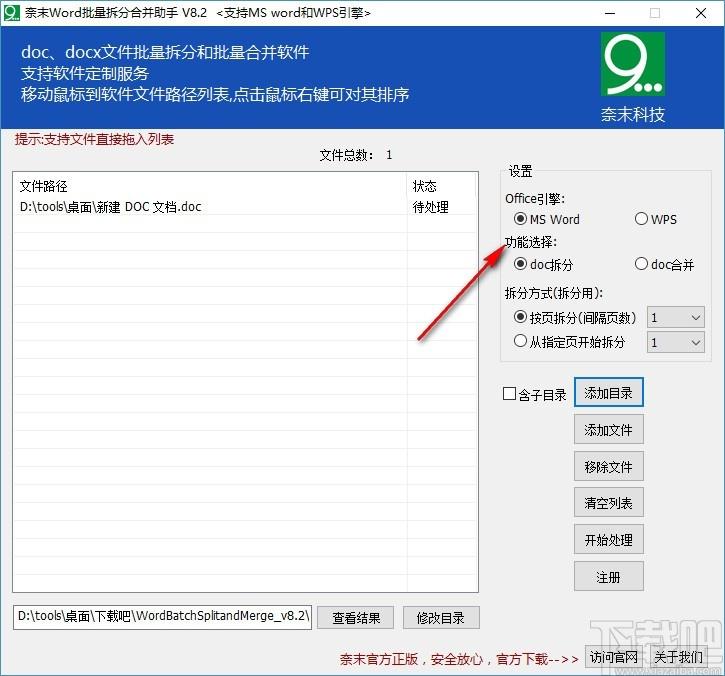Image resolution: width=725 pixels, height=676 pixels.
Task: Click the 添加文件 button
Action: point(608,430)
